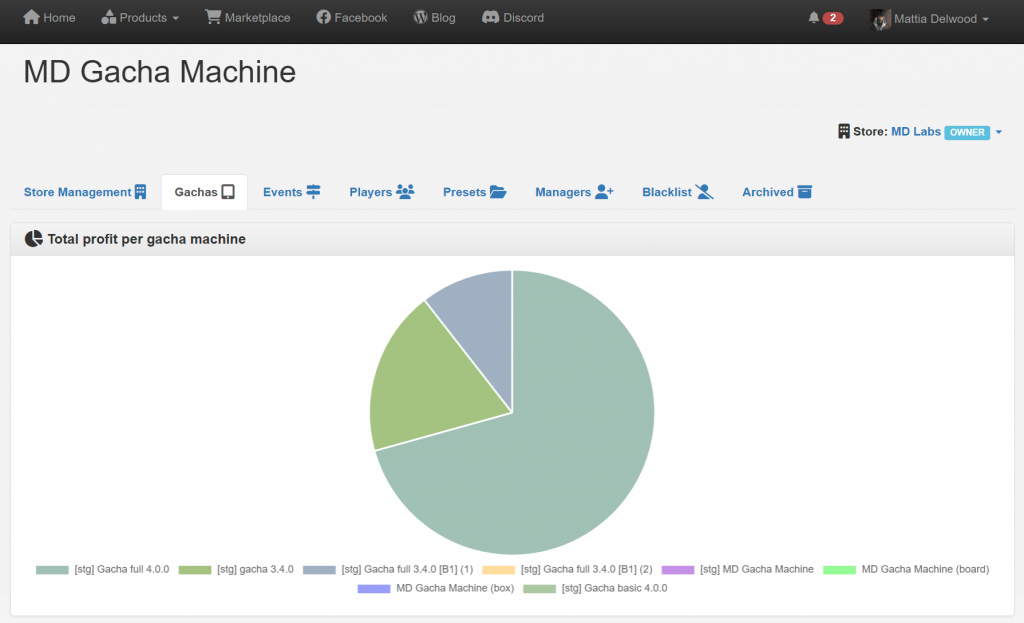Toggle MD Gacha Machine (box) blue swatch
Image resolution: width=1024 pixels, height=623 pixels.
(374, 589)
